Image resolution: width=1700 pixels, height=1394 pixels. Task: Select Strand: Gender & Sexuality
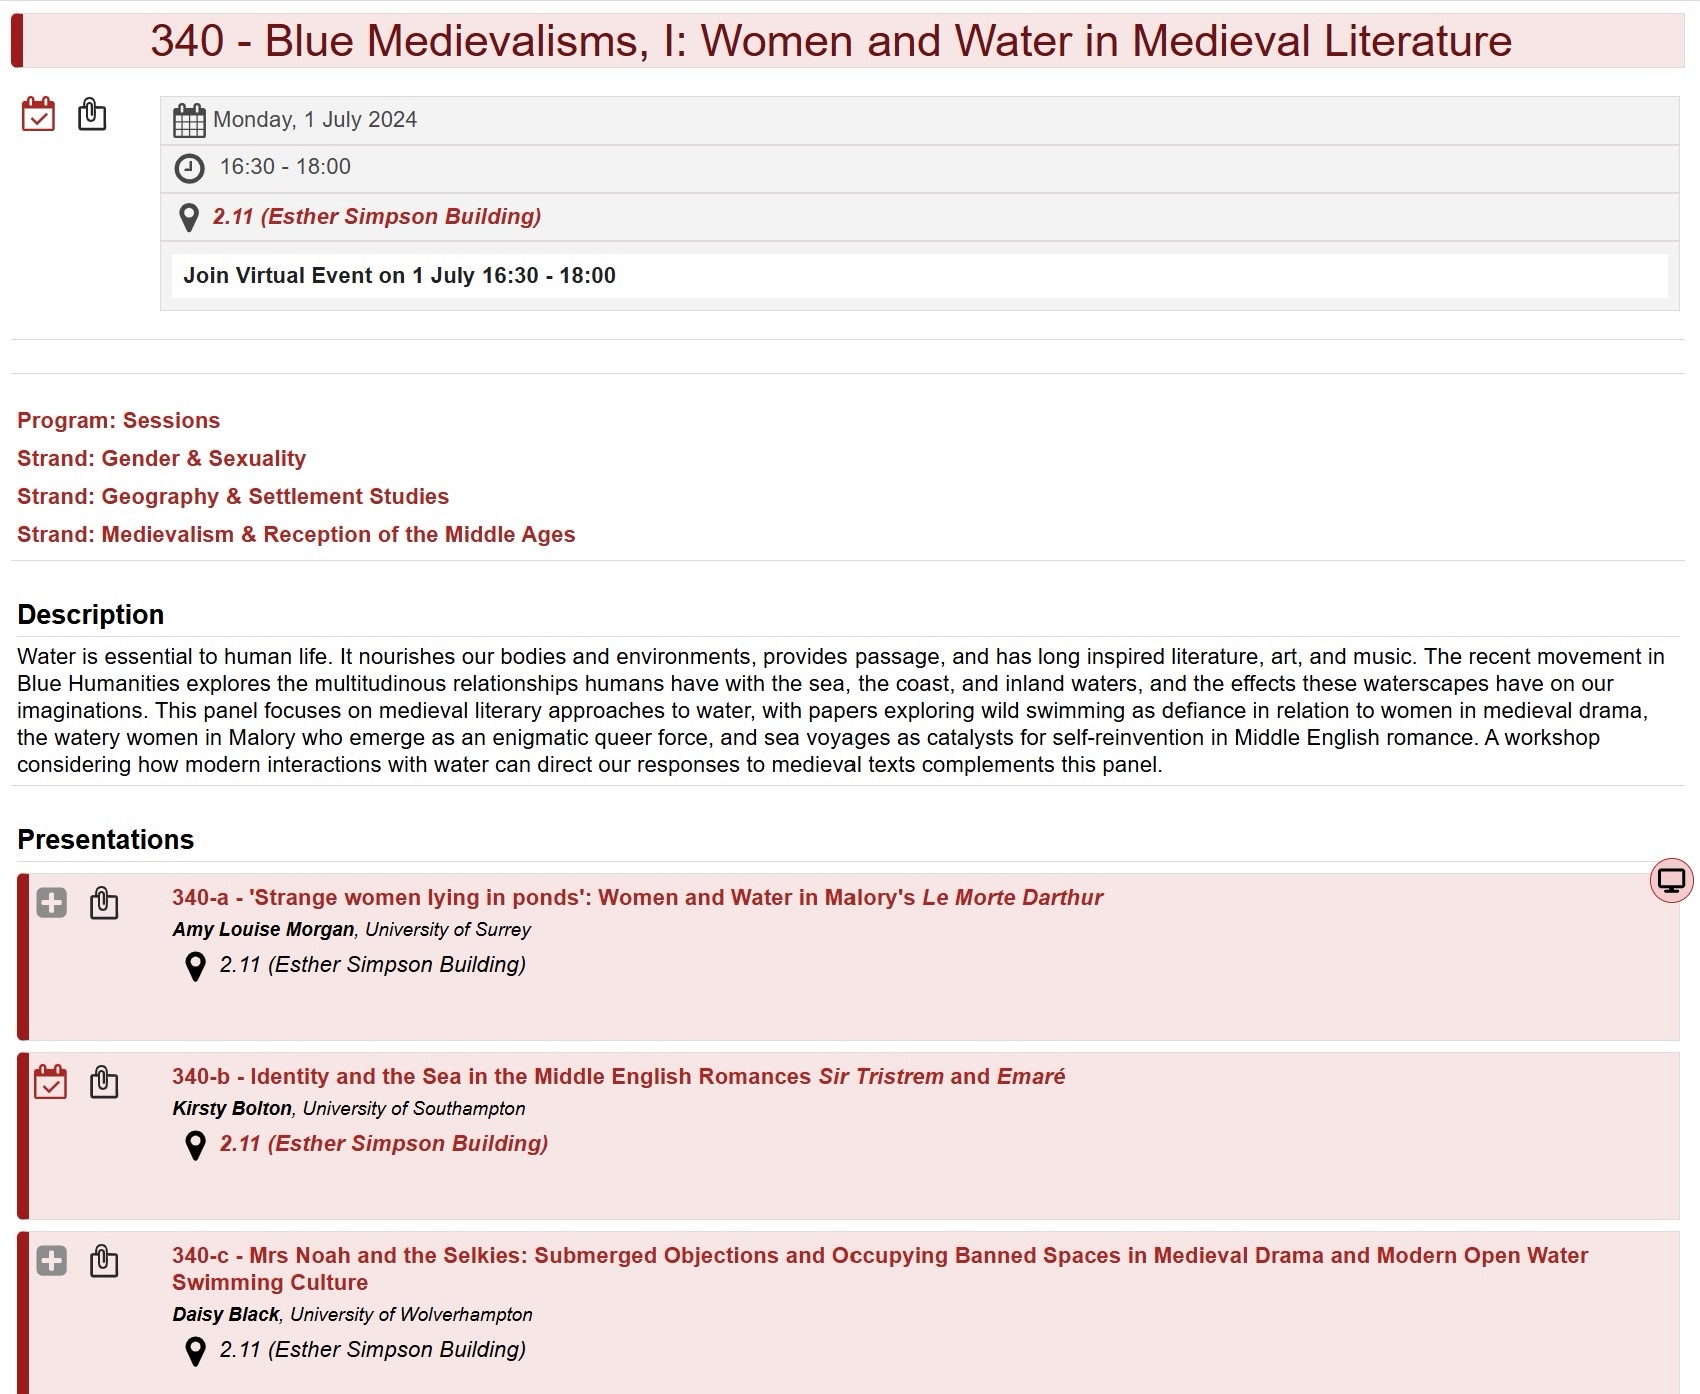coord(161,459)
